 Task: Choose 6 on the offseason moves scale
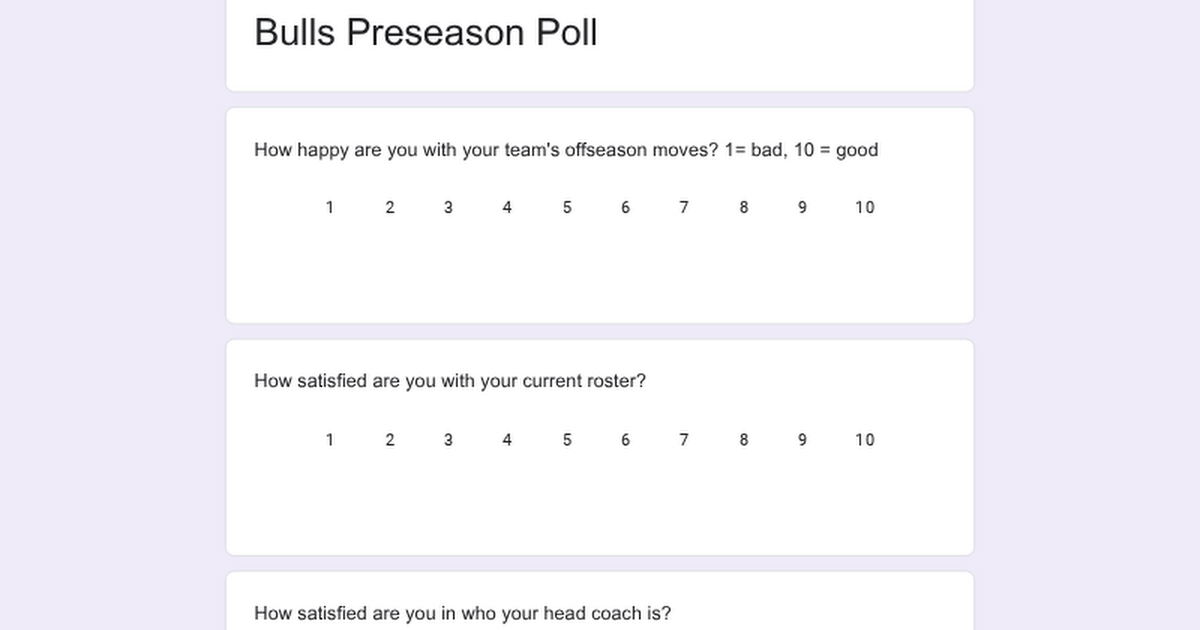(x=625, y=208)
